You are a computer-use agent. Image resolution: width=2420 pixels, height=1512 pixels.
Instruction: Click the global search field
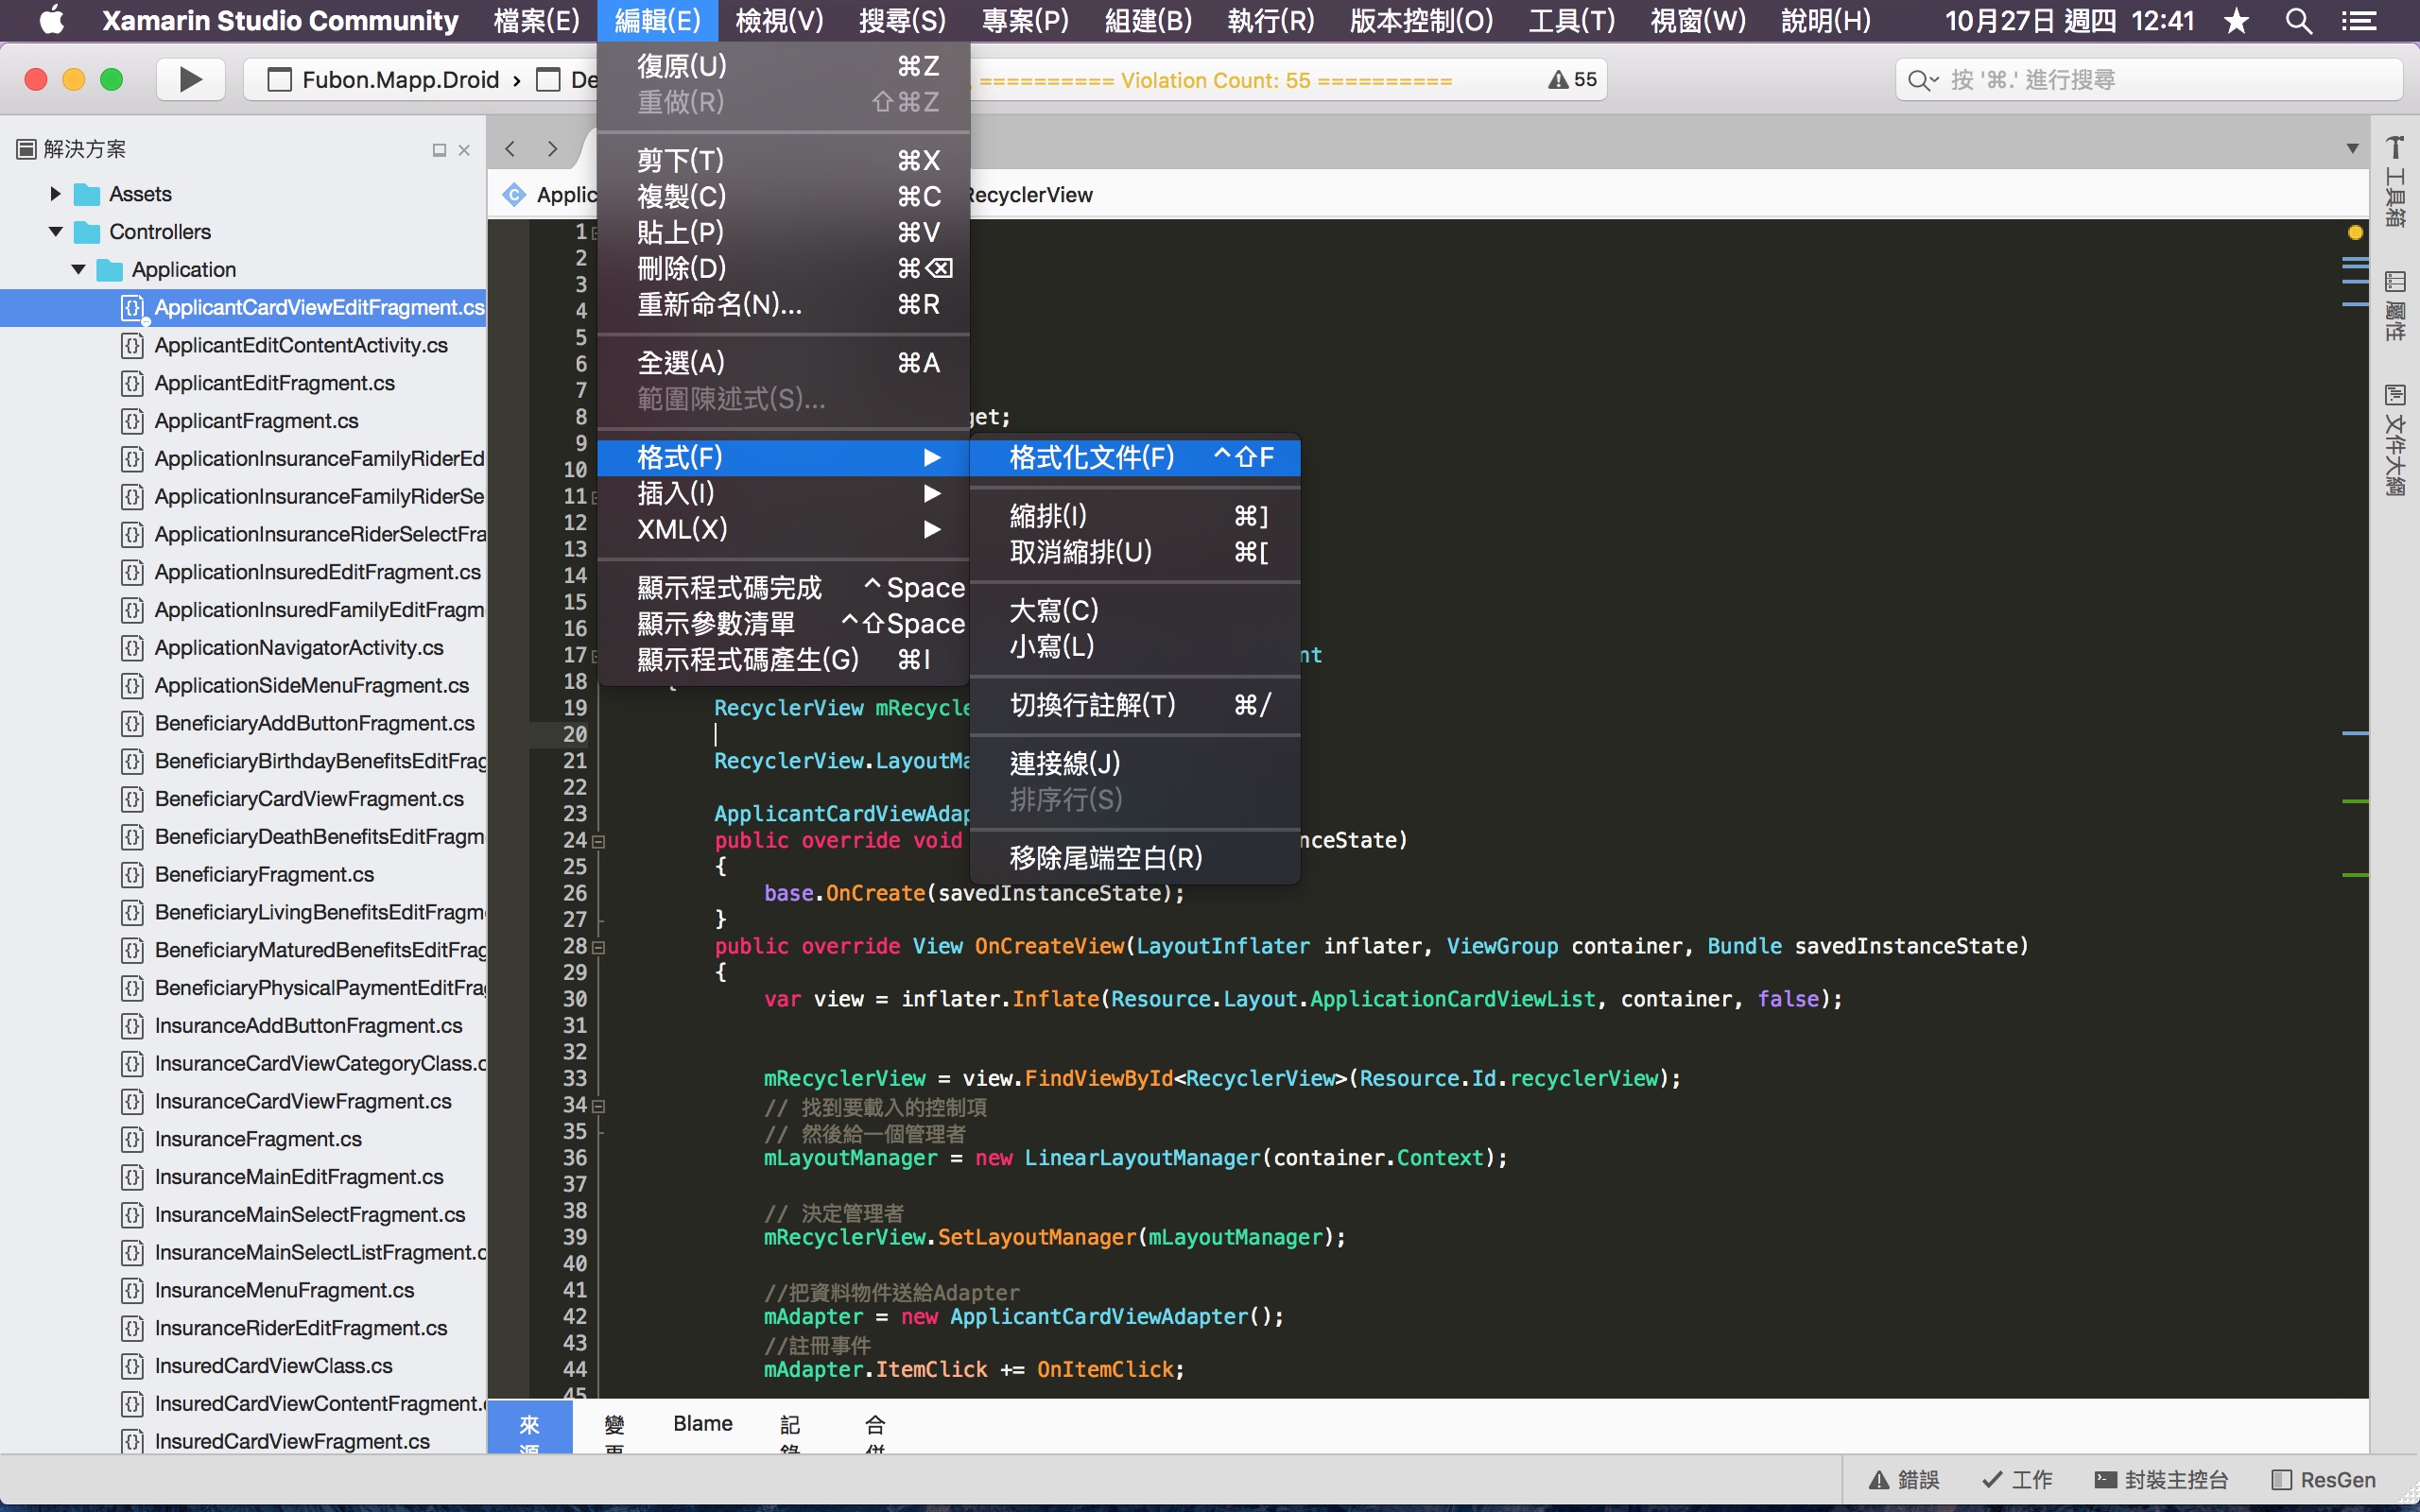click(2148, 80)
